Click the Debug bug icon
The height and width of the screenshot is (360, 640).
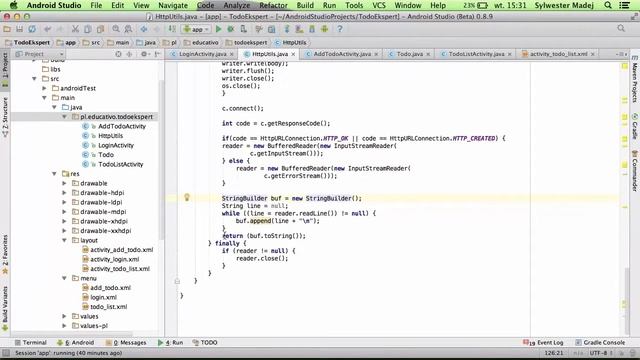tap(231, 29)
